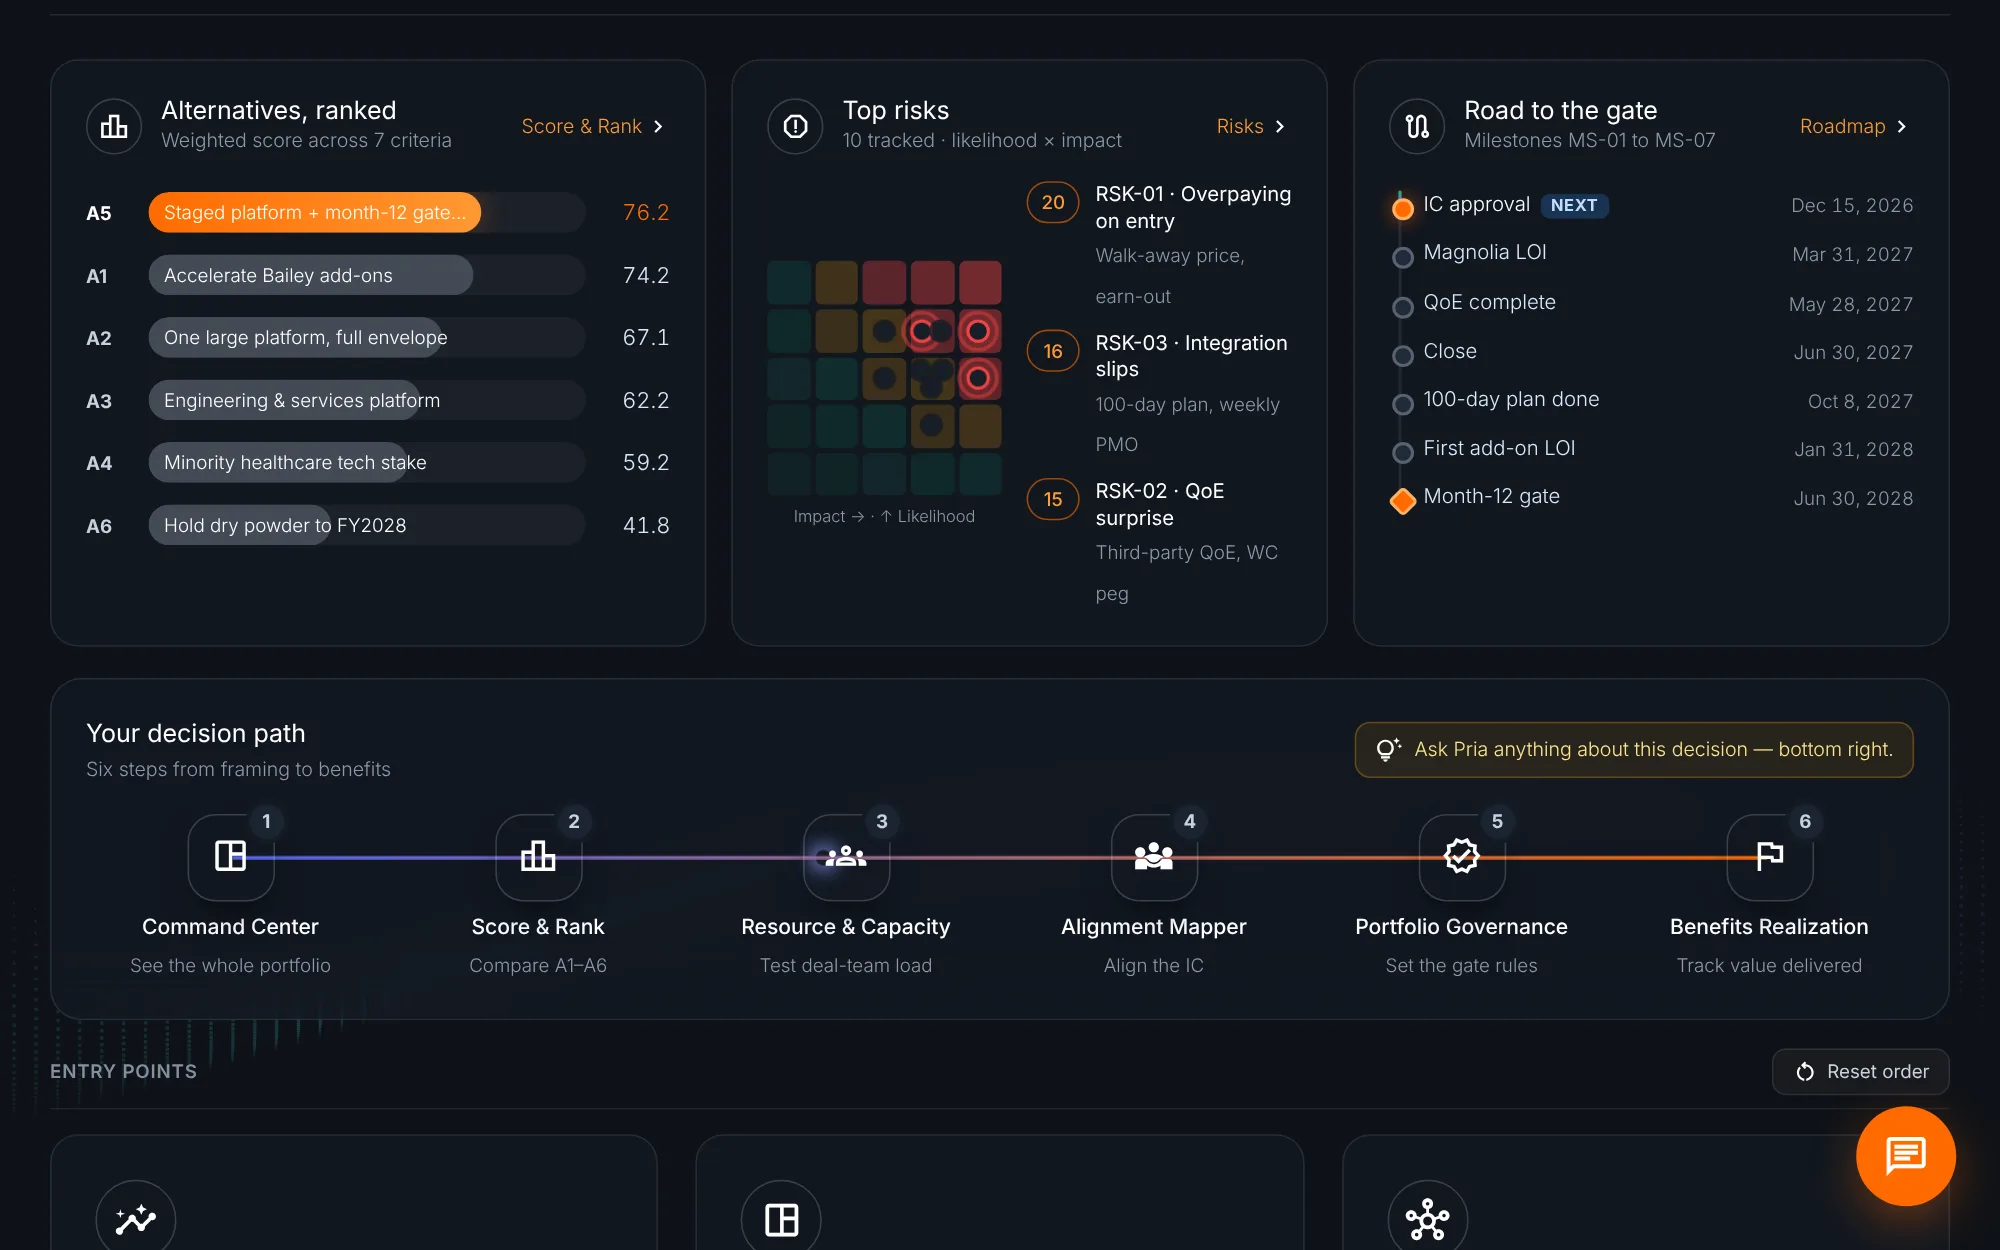Open the Alignment Mapper step icon

pos(1154,857)
